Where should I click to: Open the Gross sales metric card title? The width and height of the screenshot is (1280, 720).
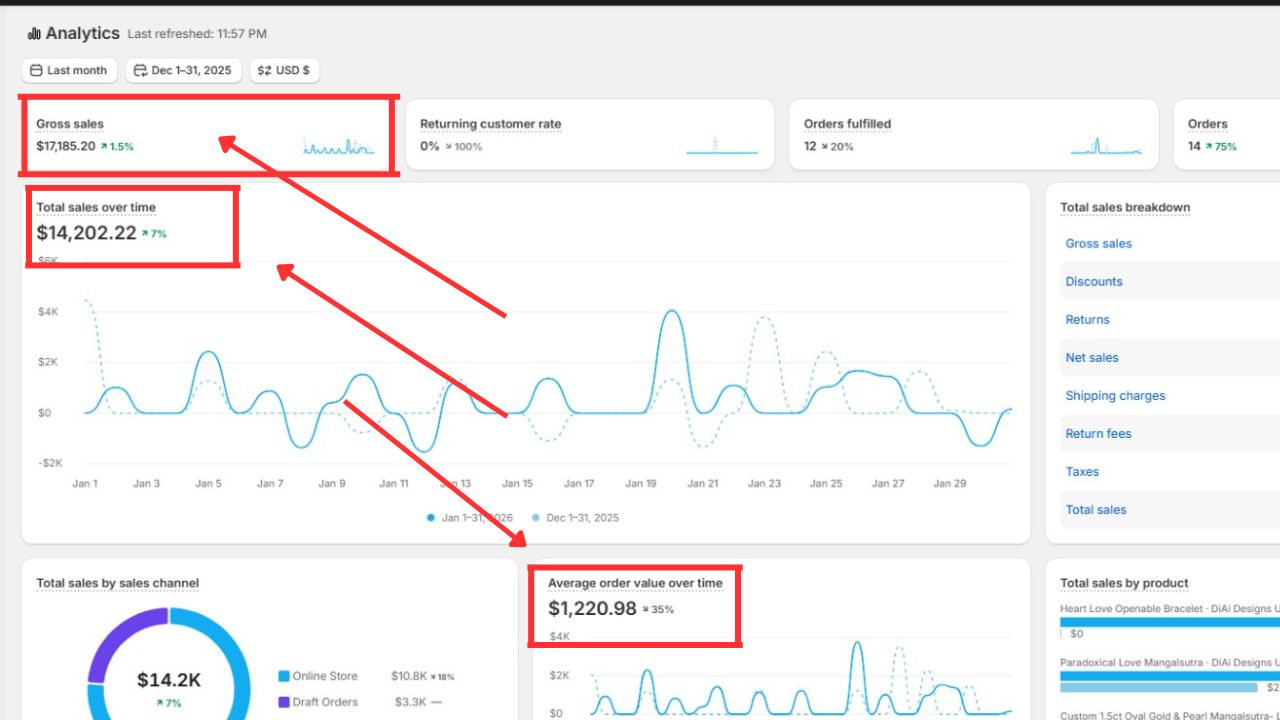[x=70, y=124]
